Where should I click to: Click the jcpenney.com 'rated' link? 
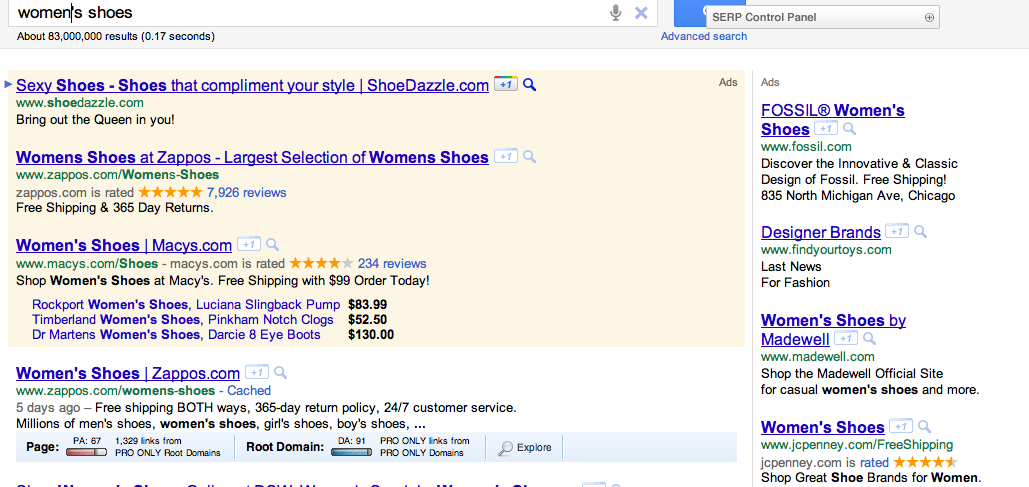(x=874, y=461)
